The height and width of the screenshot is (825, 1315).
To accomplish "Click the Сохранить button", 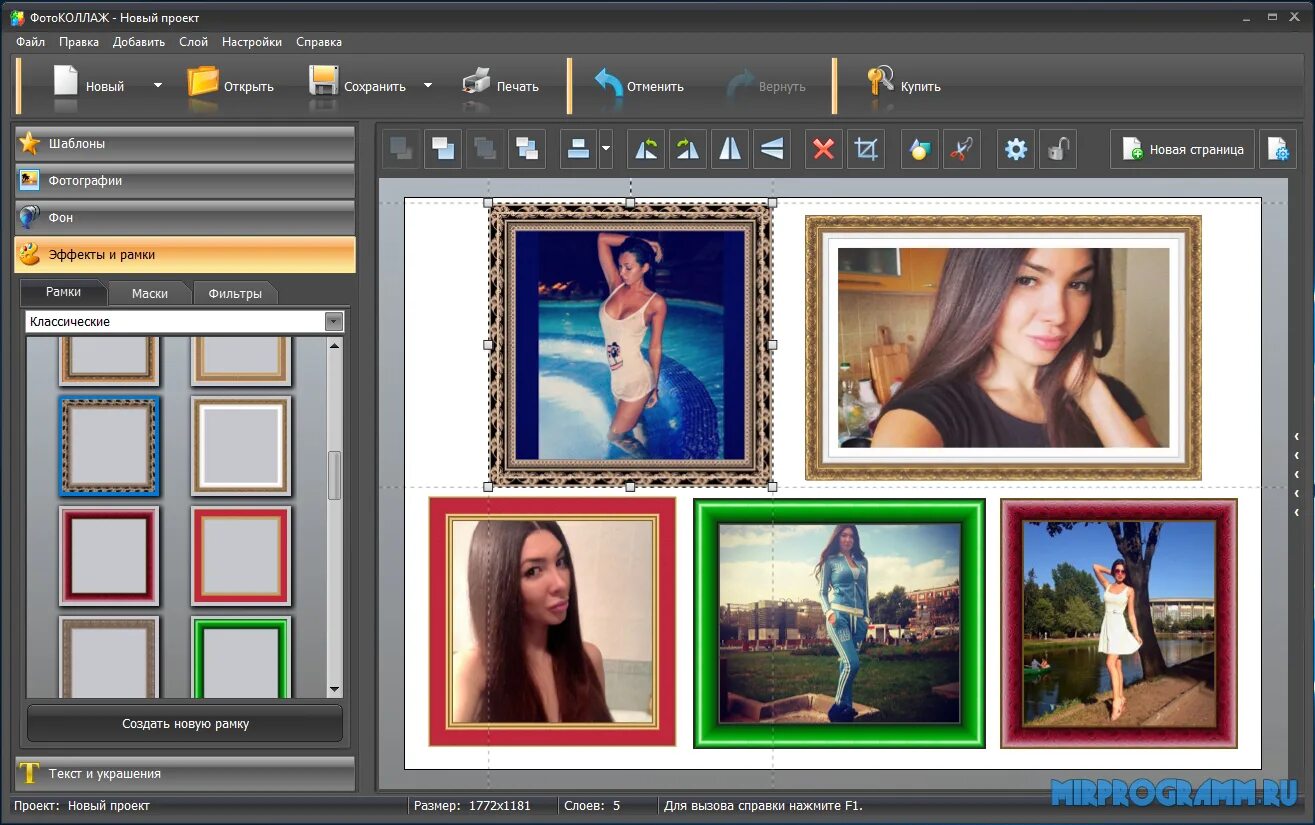I will pyautogui.click(x=357, y=86).
